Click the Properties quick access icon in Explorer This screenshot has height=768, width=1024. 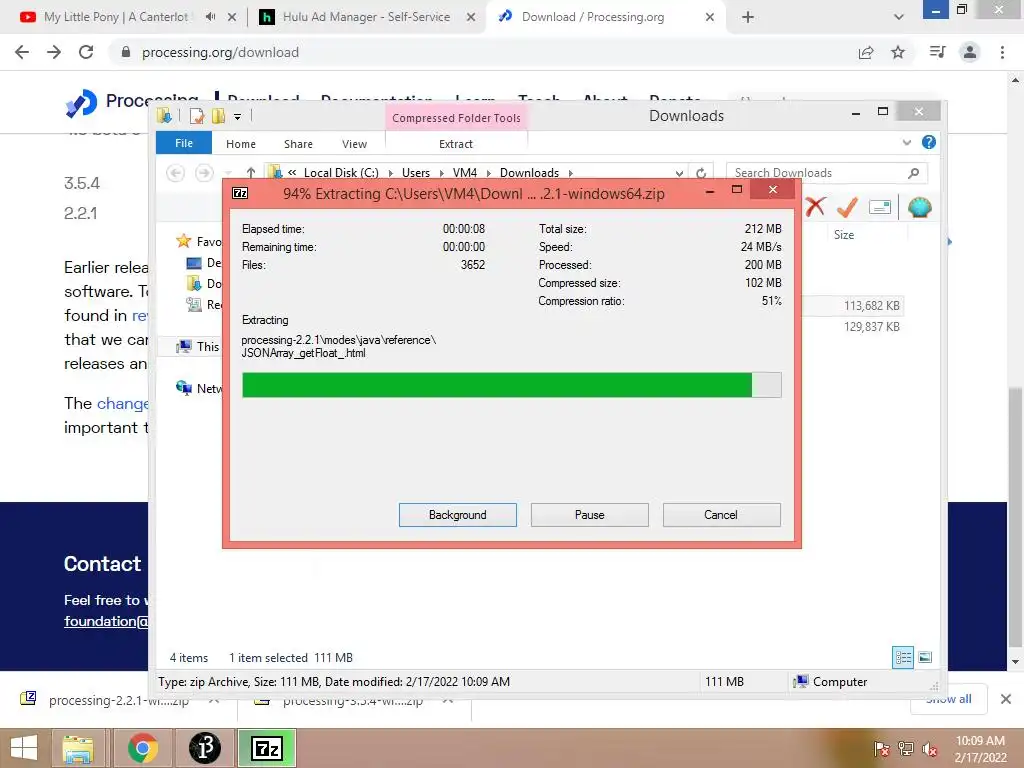(197, 116)
